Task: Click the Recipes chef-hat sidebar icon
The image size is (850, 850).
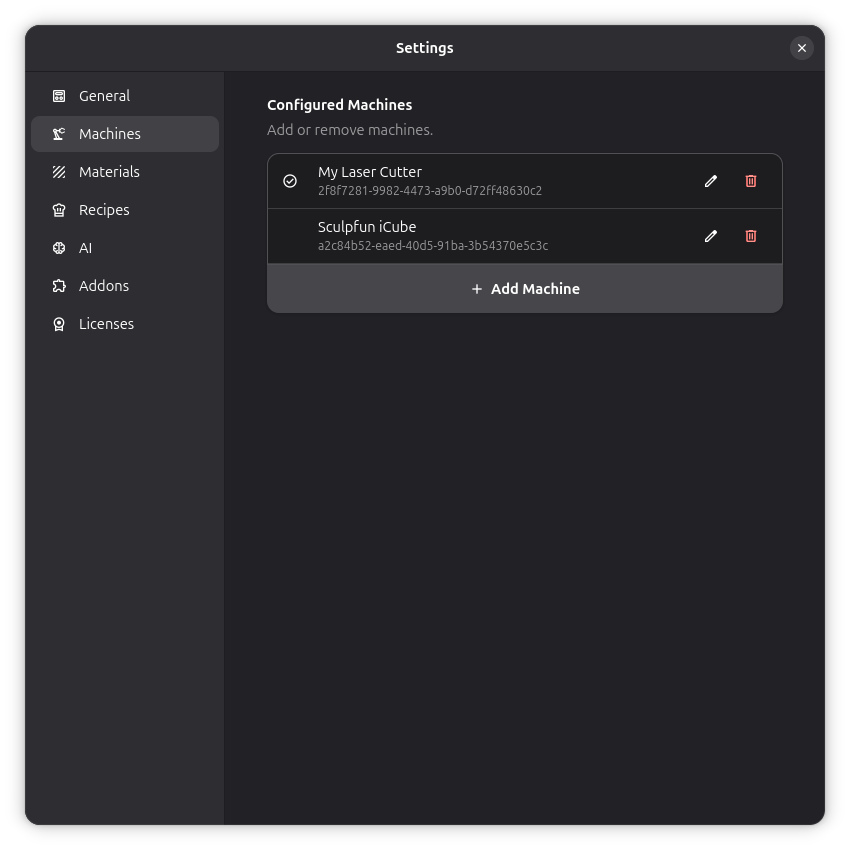Action: point(59,210)
